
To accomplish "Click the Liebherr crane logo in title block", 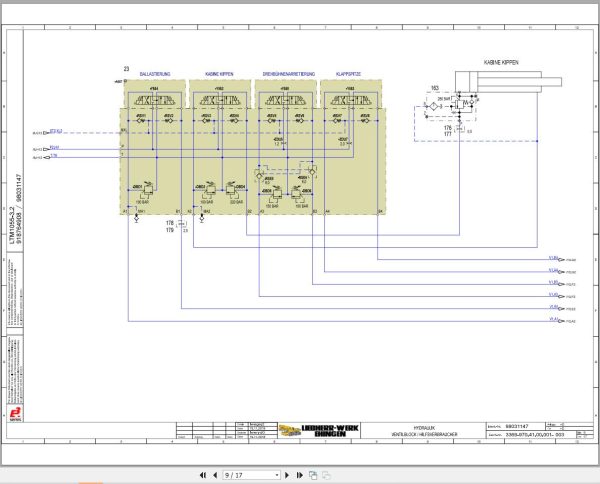I will 289,430.
